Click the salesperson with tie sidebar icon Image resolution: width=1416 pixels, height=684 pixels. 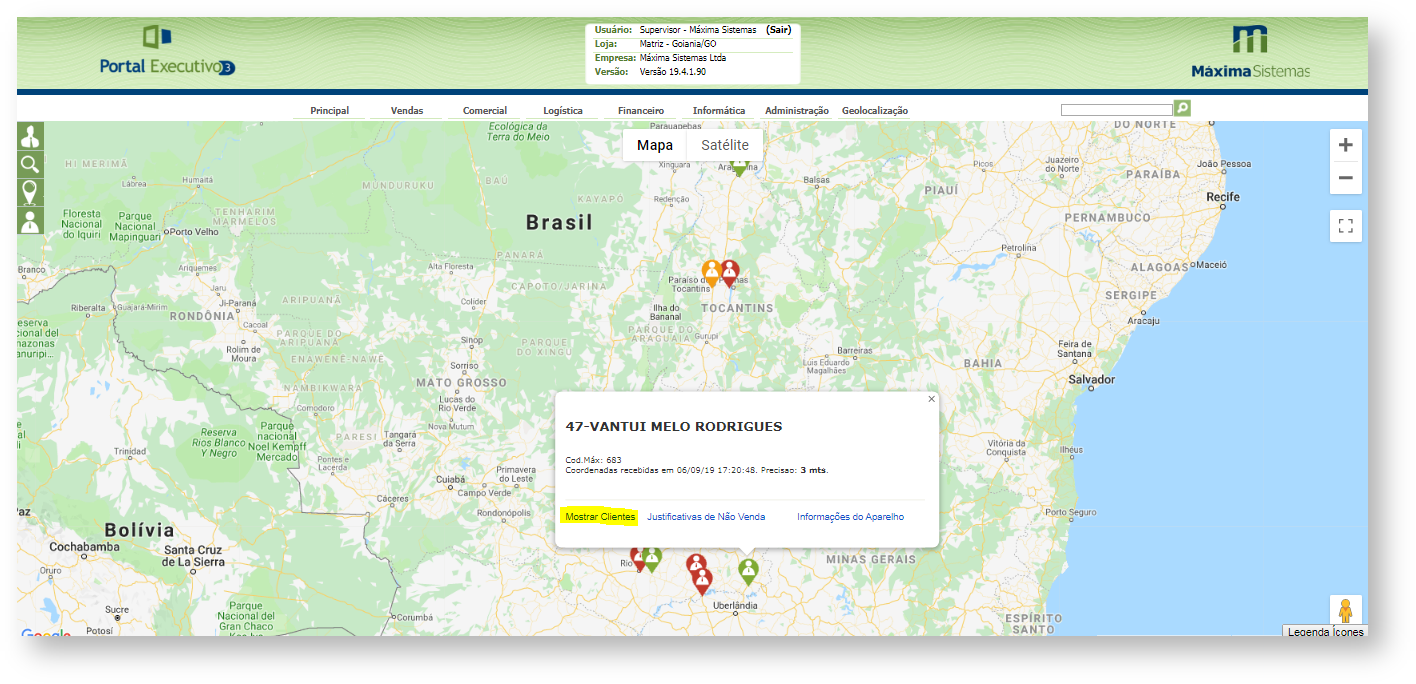pyautogui.click(x=30, y=220)
